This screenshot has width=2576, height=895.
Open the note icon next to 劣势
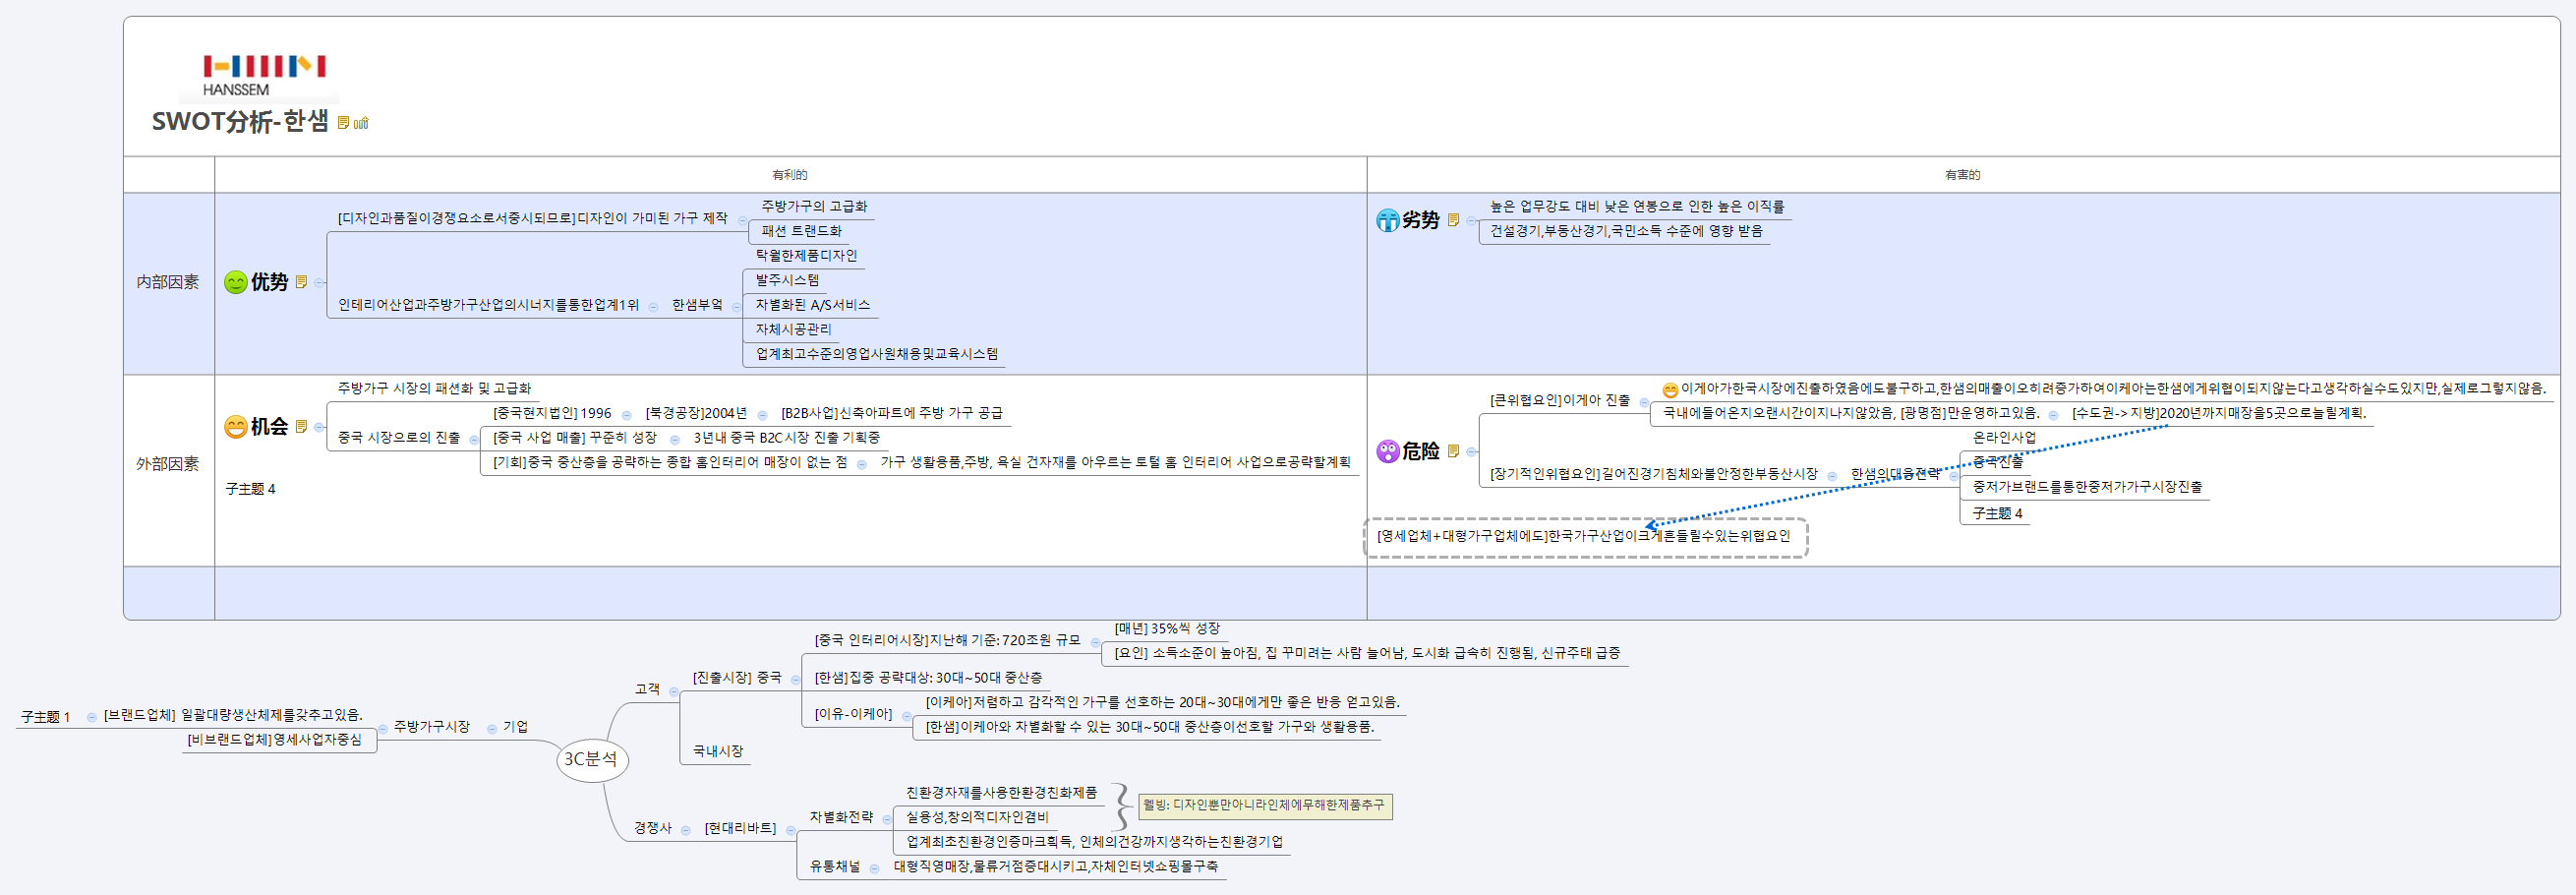[1453, 220]
